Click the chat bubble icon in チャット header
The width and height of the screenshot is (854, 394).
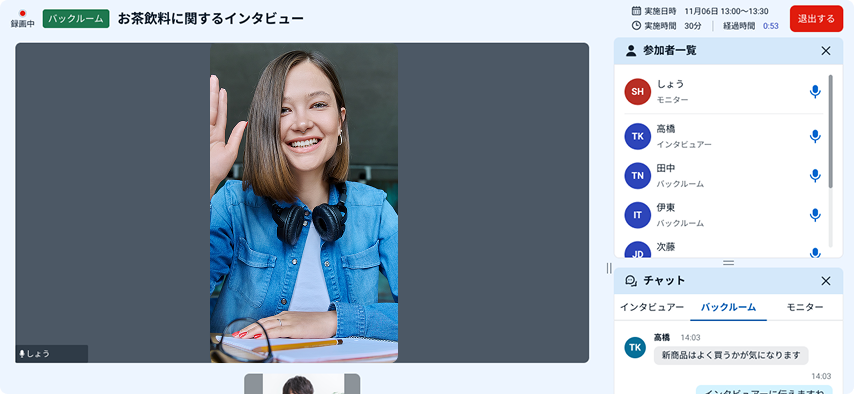pyautogui.click(x=631, y=281)
